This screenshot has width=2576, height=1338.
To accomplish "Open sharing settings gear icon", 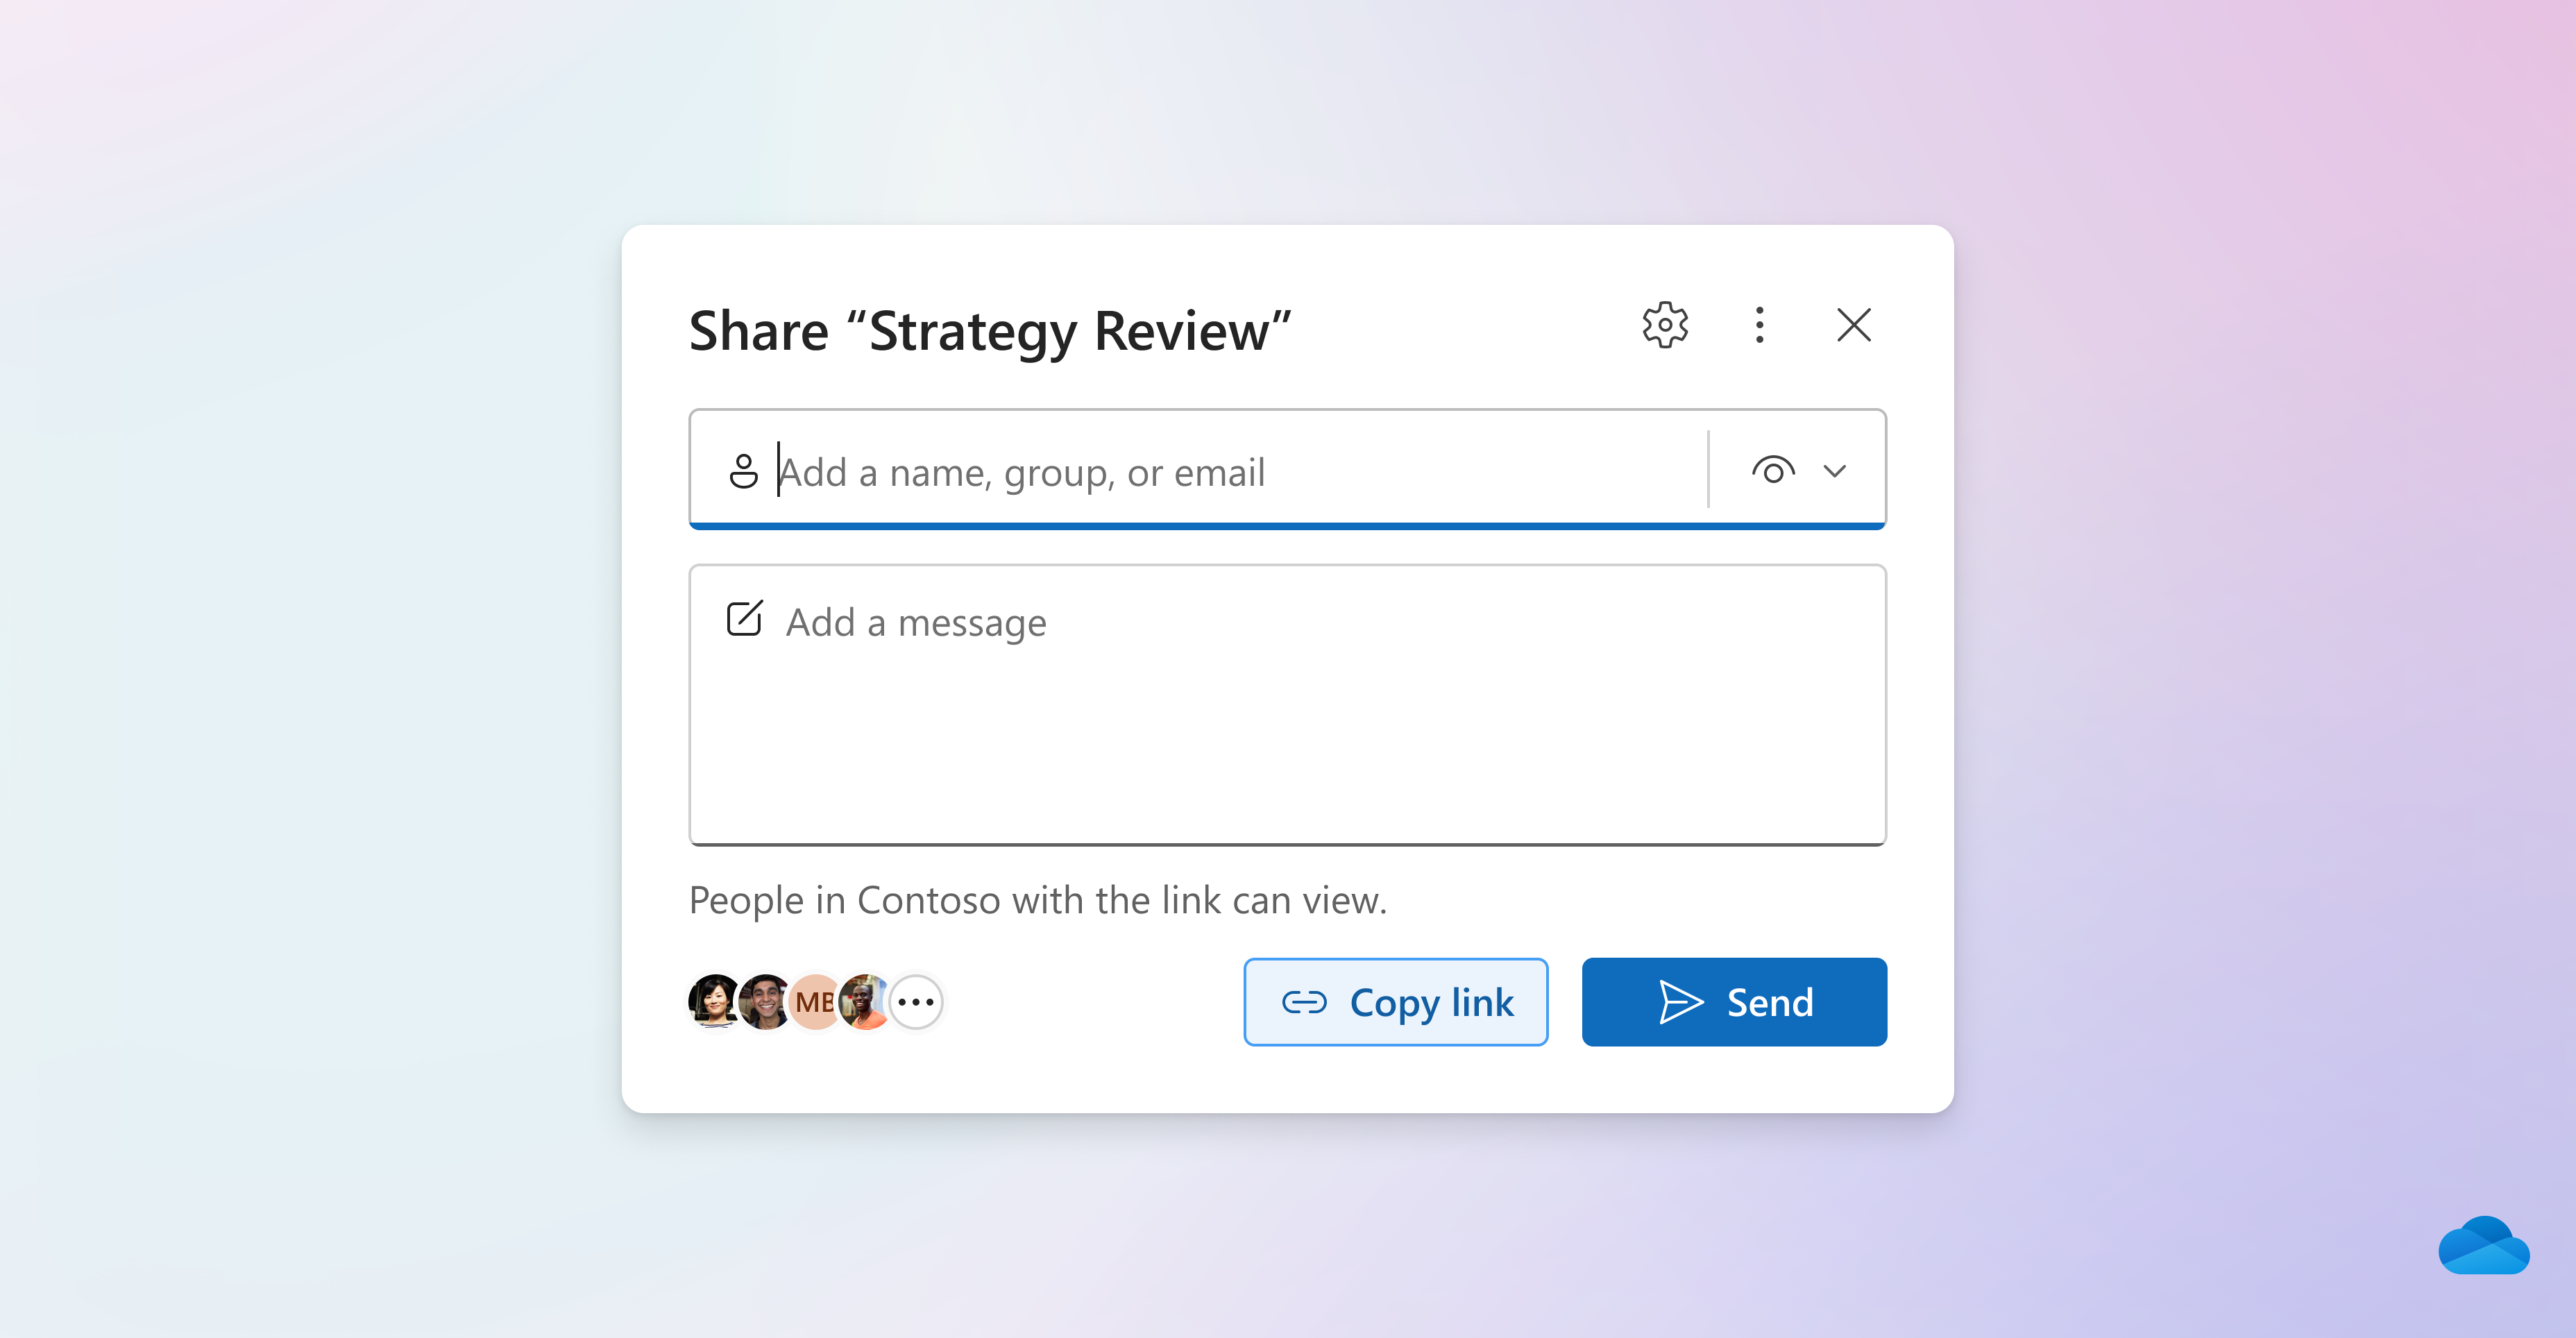I will (x=1665, y=325).
